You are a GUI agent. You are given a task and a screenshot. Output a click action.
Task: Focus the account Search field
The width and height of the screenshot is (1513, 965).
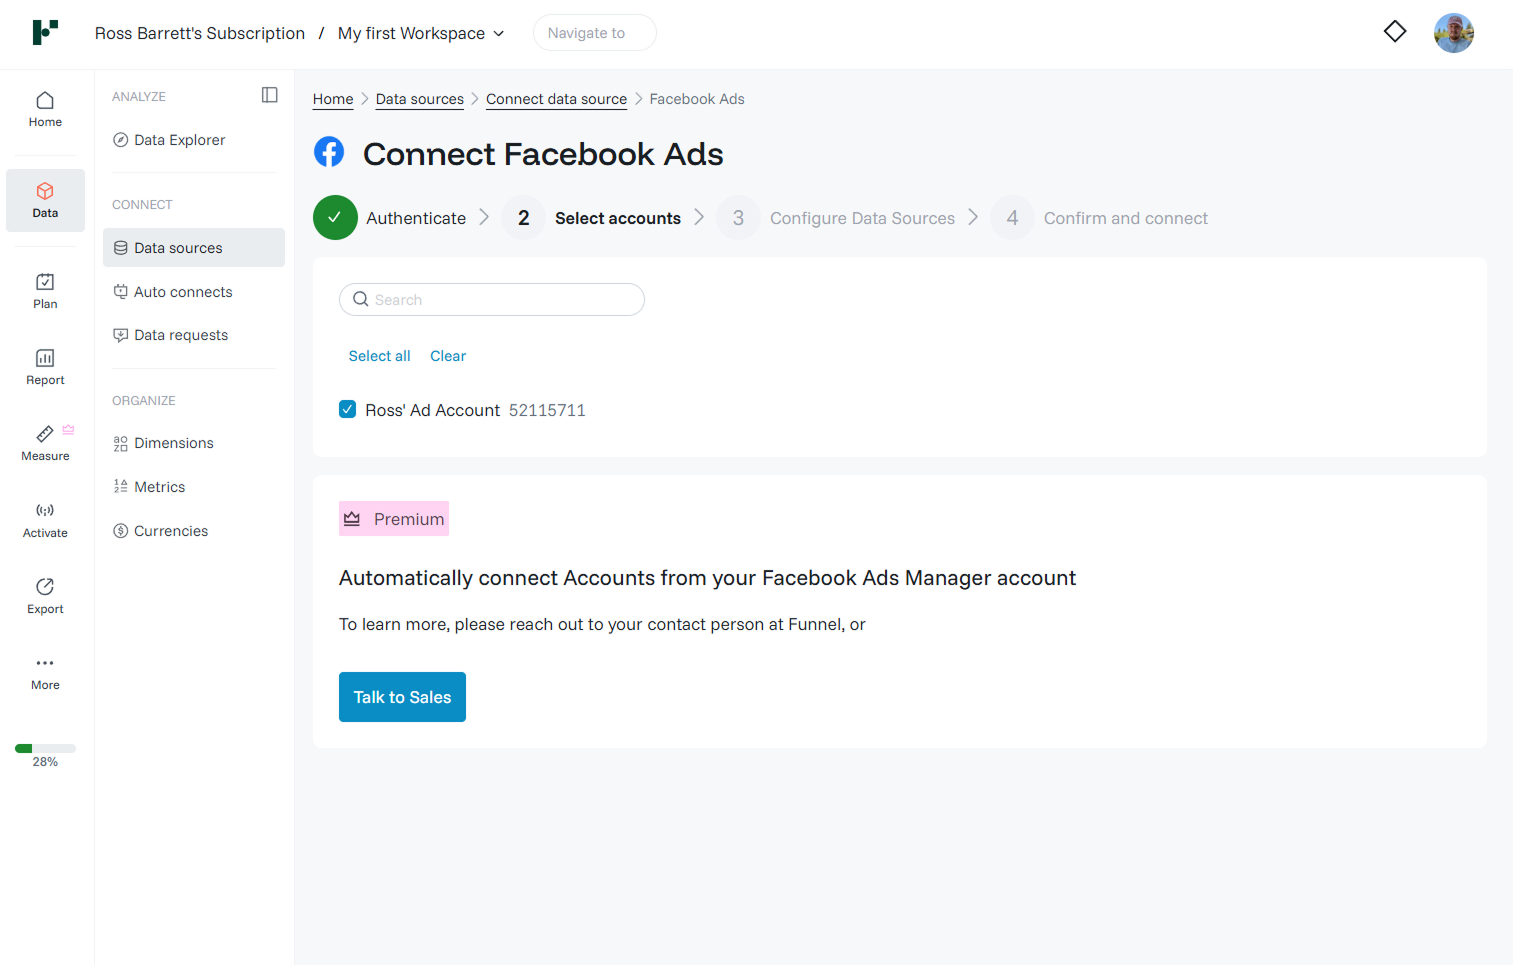click(x=492, y=299)
